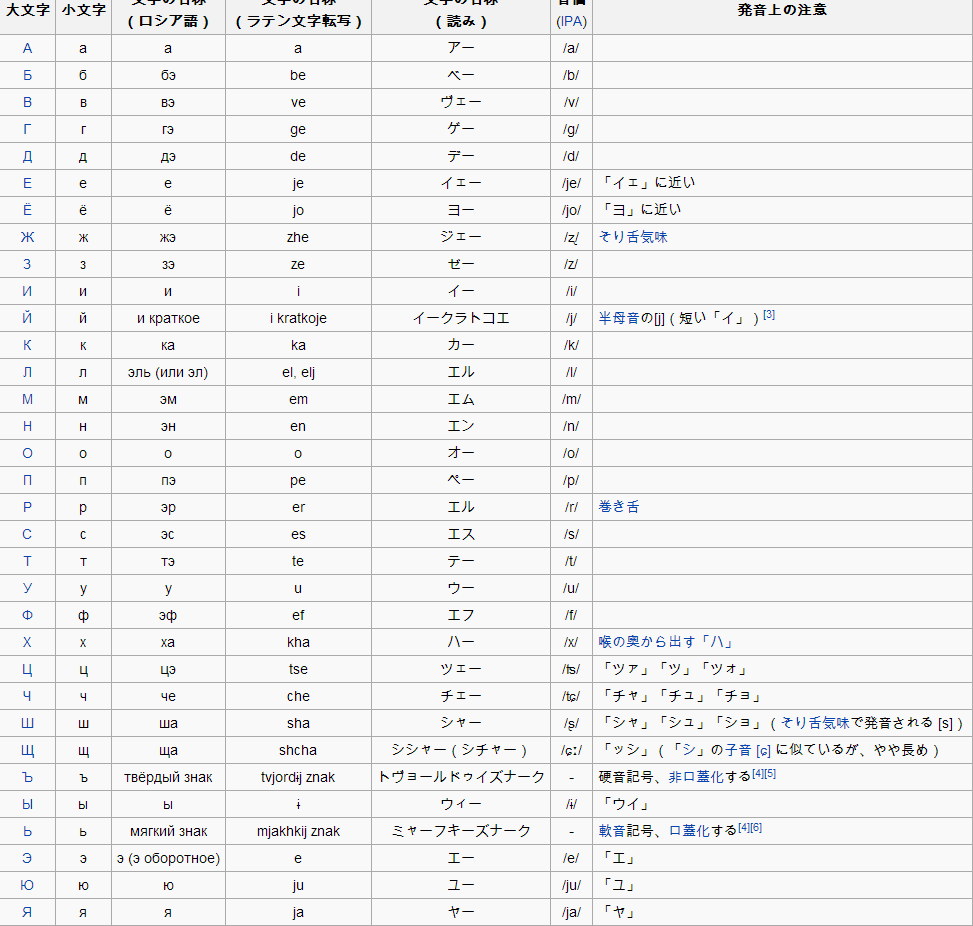Select the '大文字' column header

click(x=27, y=10)
